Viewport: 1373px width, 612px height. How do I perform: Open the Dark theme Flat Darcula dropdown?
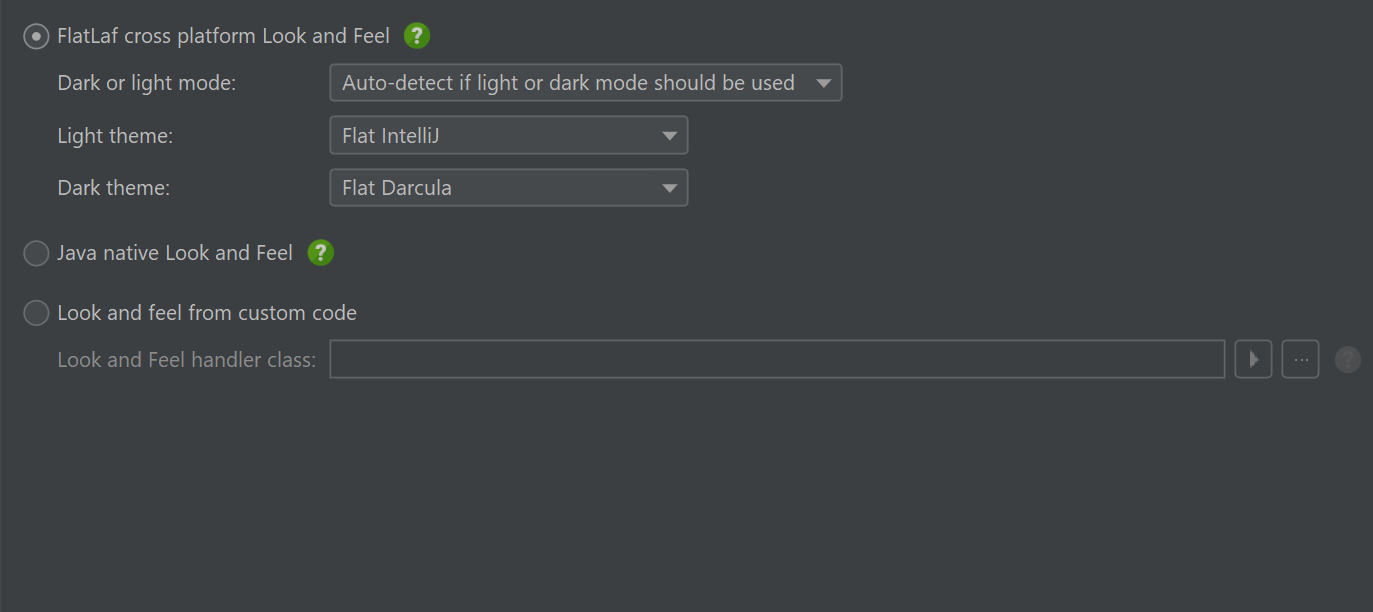509,187
